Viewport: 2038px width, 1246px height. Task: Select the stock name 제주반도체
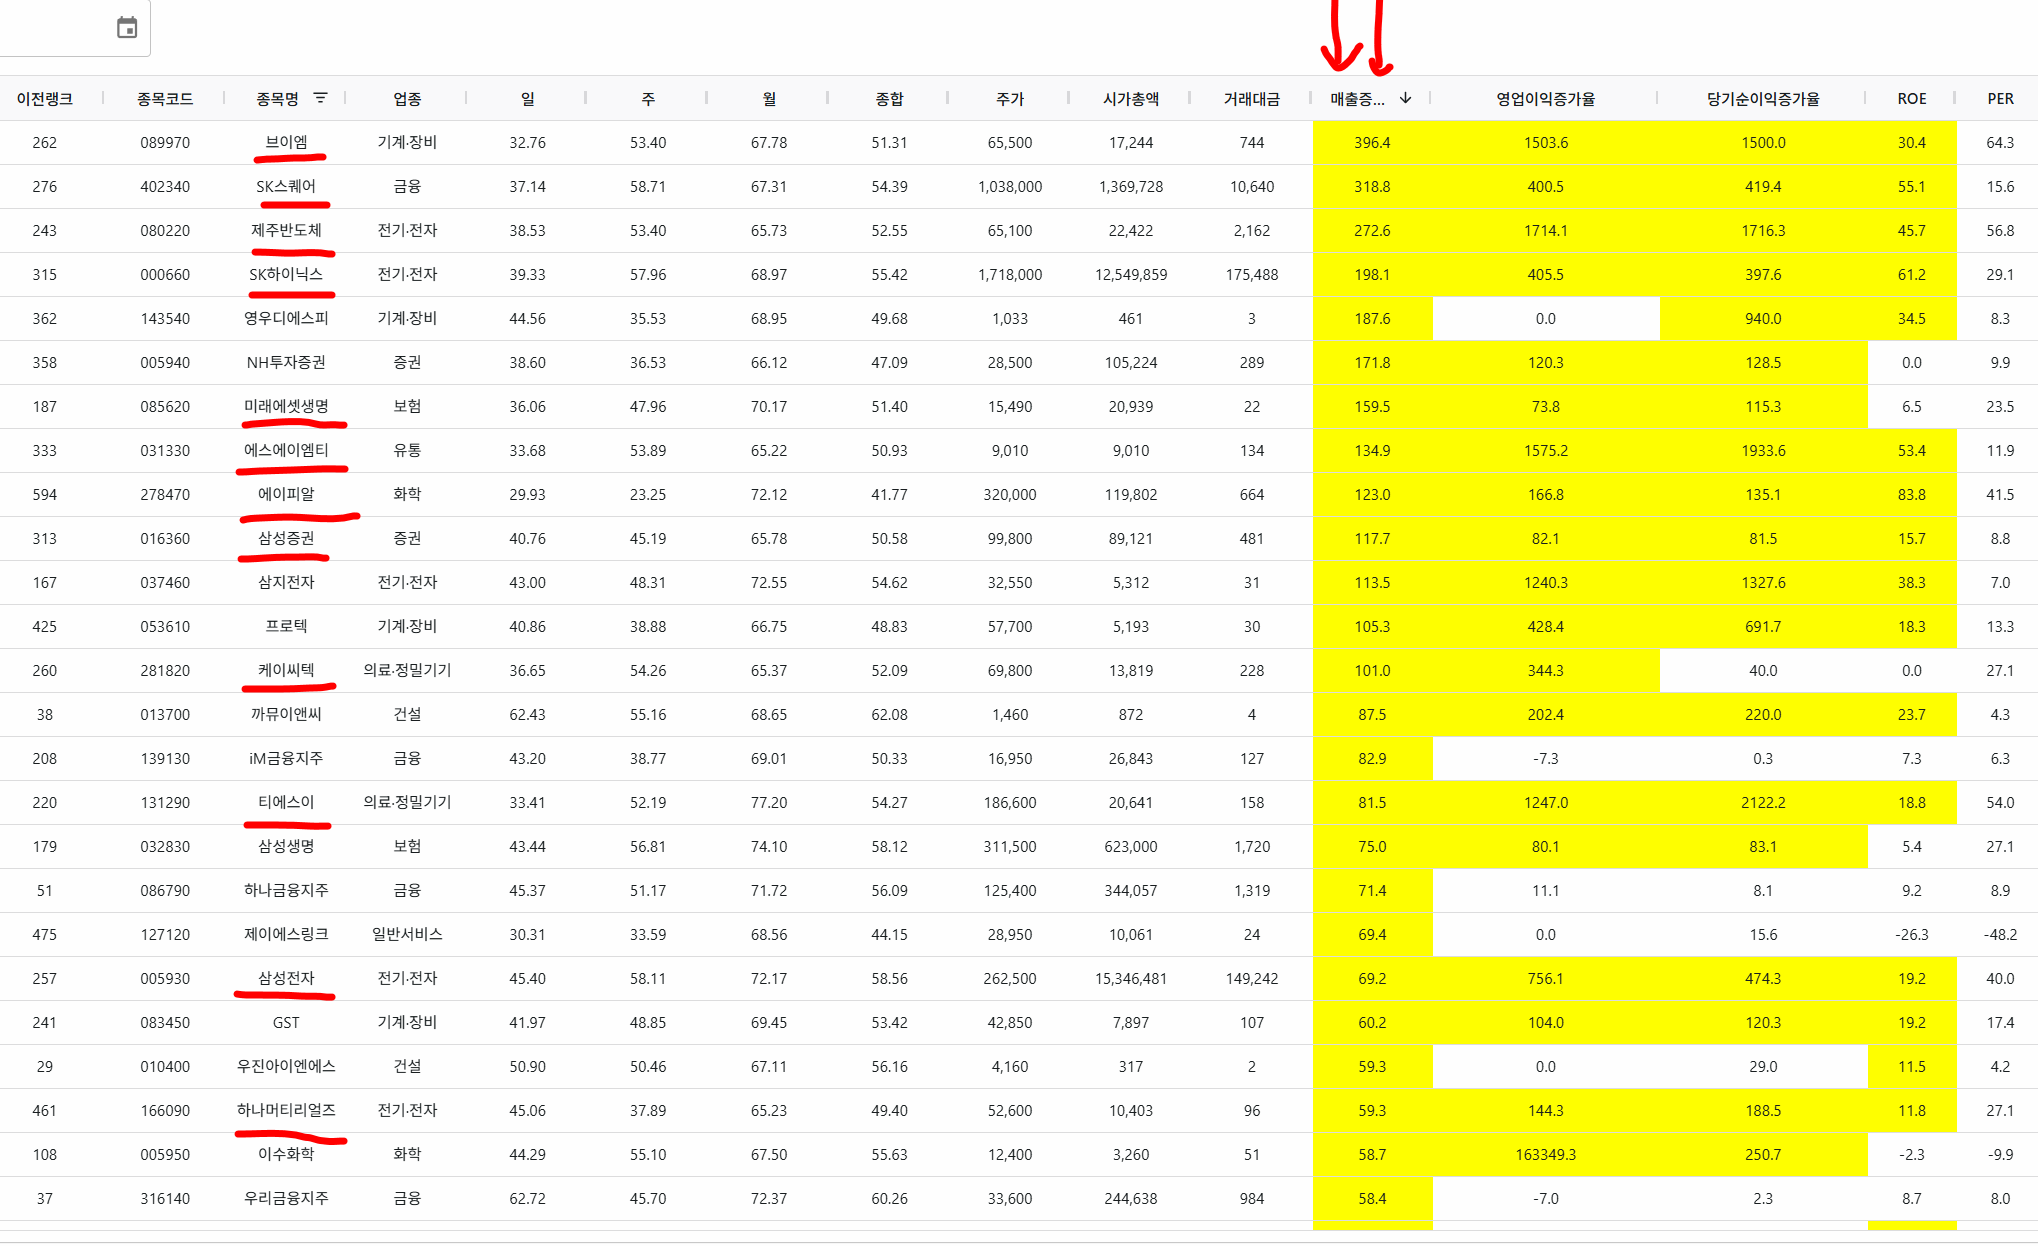pos(286,231)
